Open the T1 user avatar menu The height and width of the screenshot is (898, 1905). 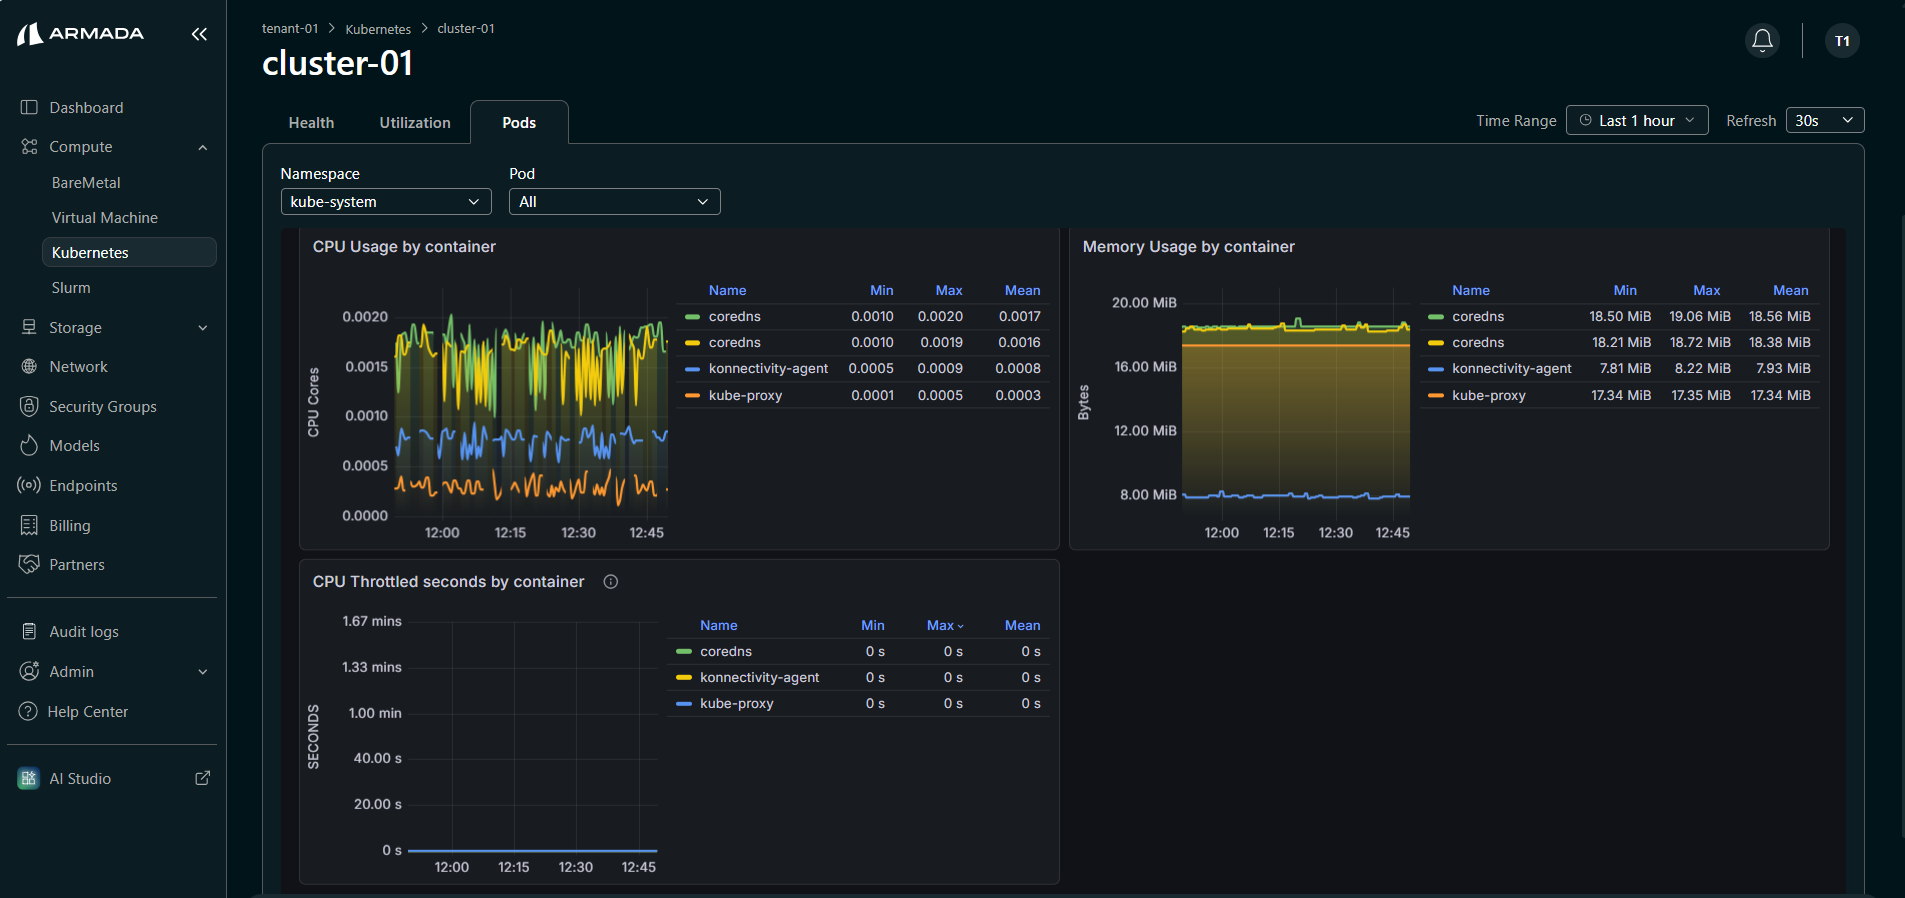[x=1842, y=41]
